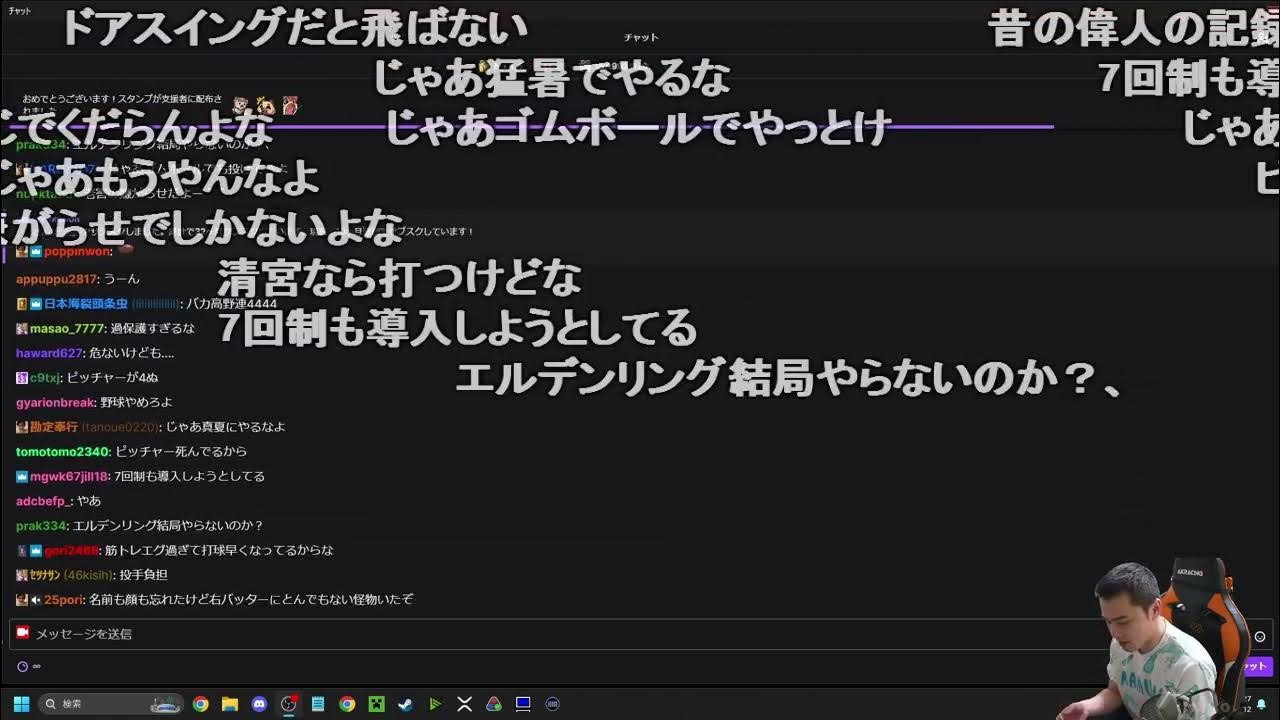Image resolution: width=1280 pixels, height=720 pixels.
Task: Click the emote stamps in pinned notice
Action: [x=265, y=104]
